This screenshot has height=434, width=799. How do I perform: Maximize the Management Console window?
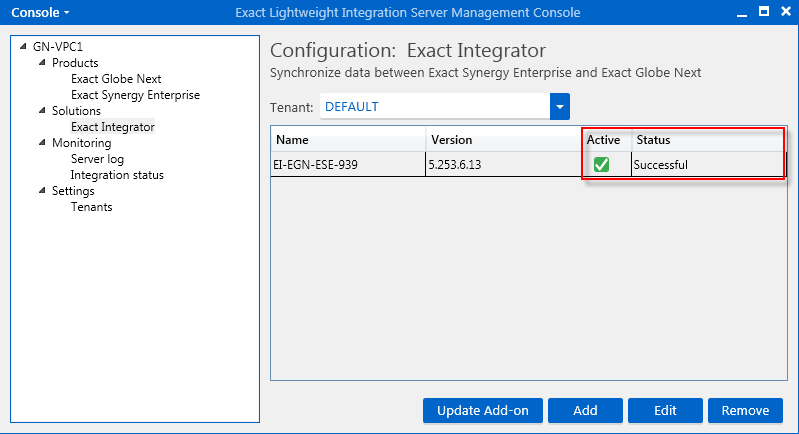764,11
